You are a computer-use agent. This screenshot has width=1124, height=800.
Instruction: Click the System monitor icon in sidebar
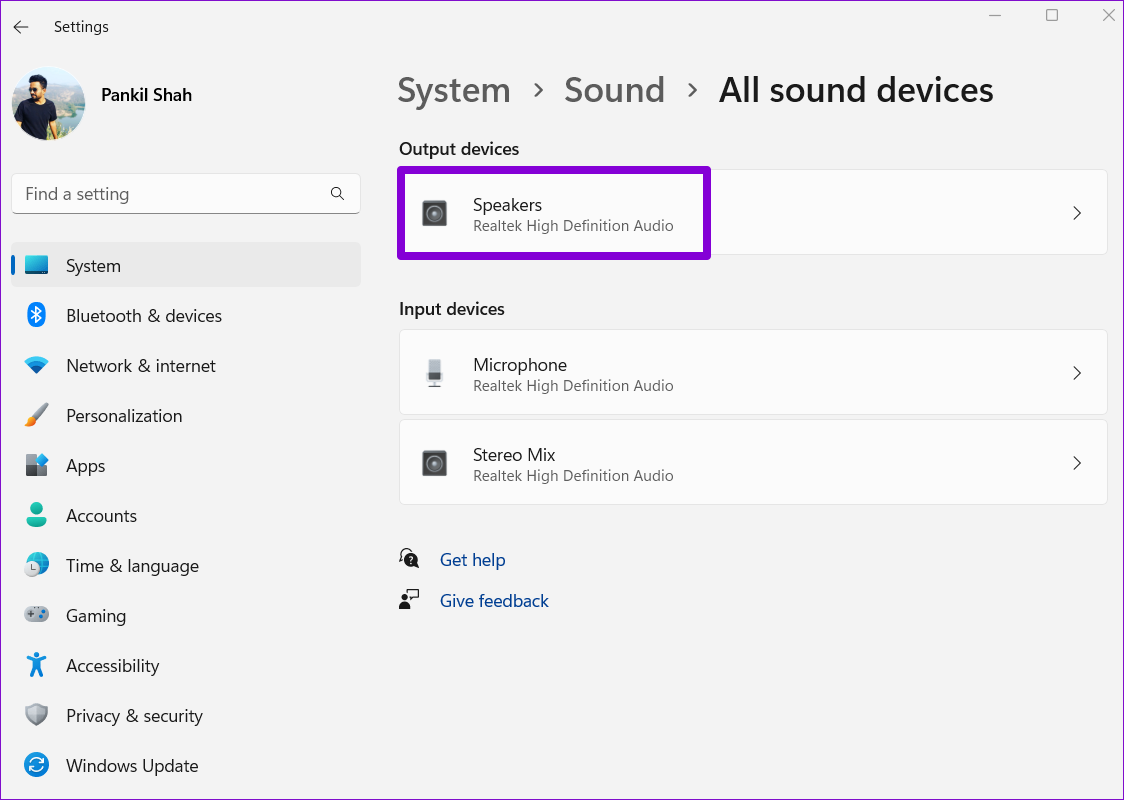37,265
